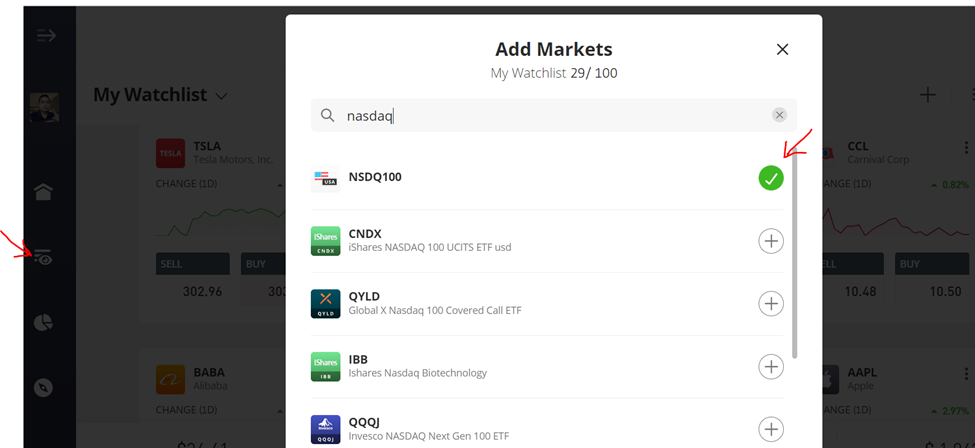This screenshot has height=448, width=975.
Task: Click the plus icon to add markets in the watchlist header
Action: [928, 95]
